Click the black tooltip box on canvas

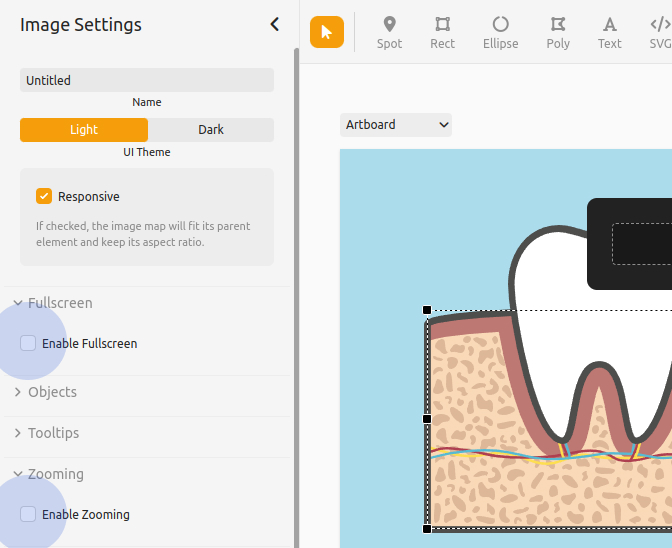pos(630,244)
